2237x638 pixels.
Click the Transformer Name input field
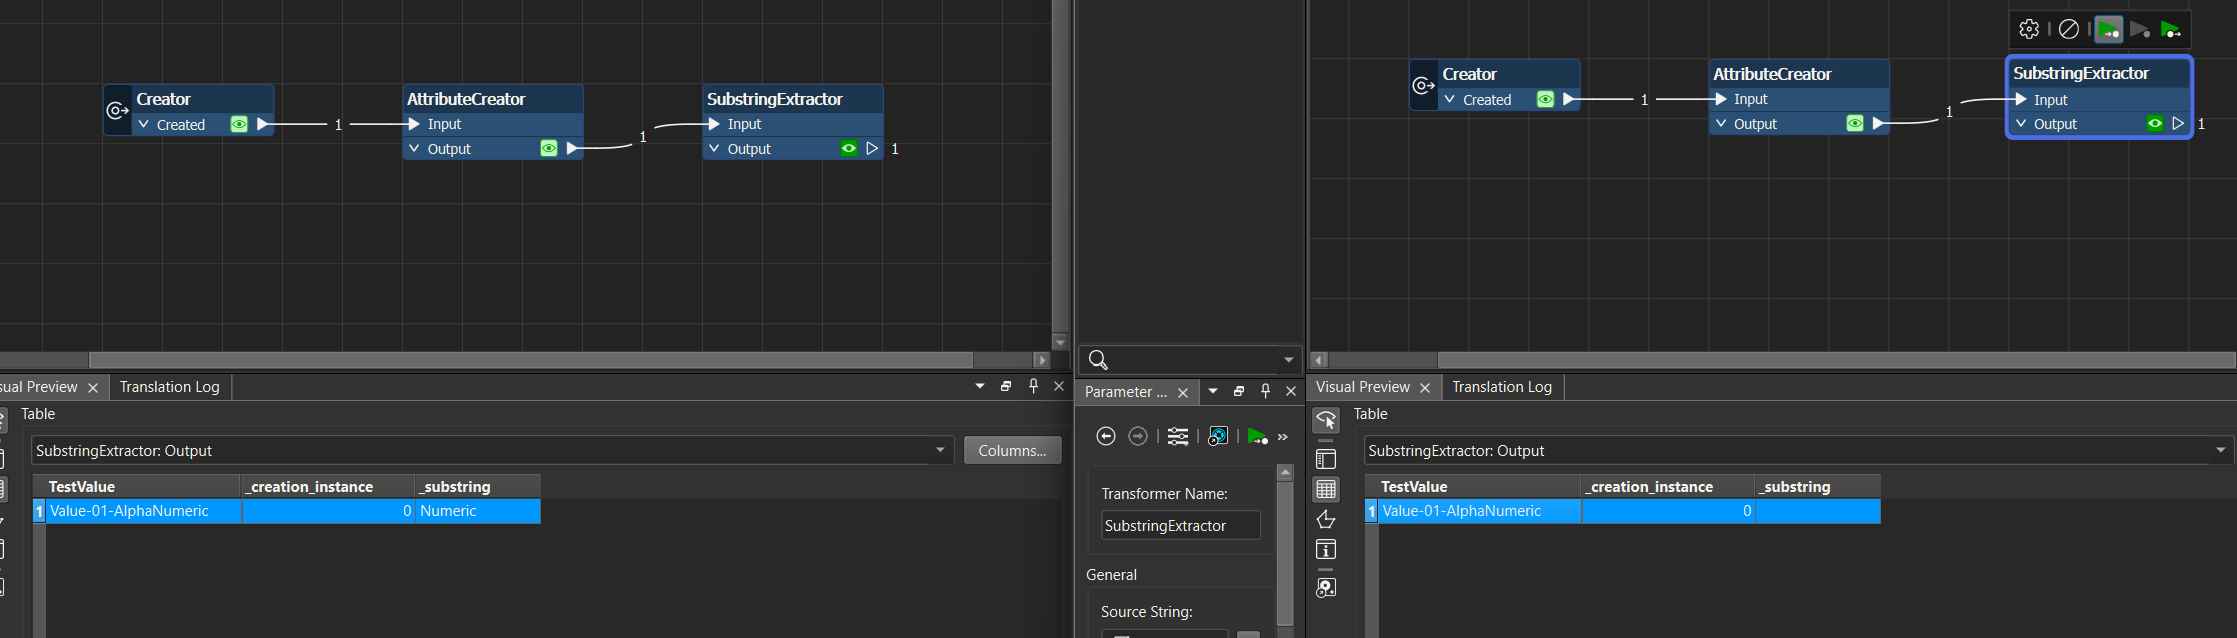tap(1181, 525)
